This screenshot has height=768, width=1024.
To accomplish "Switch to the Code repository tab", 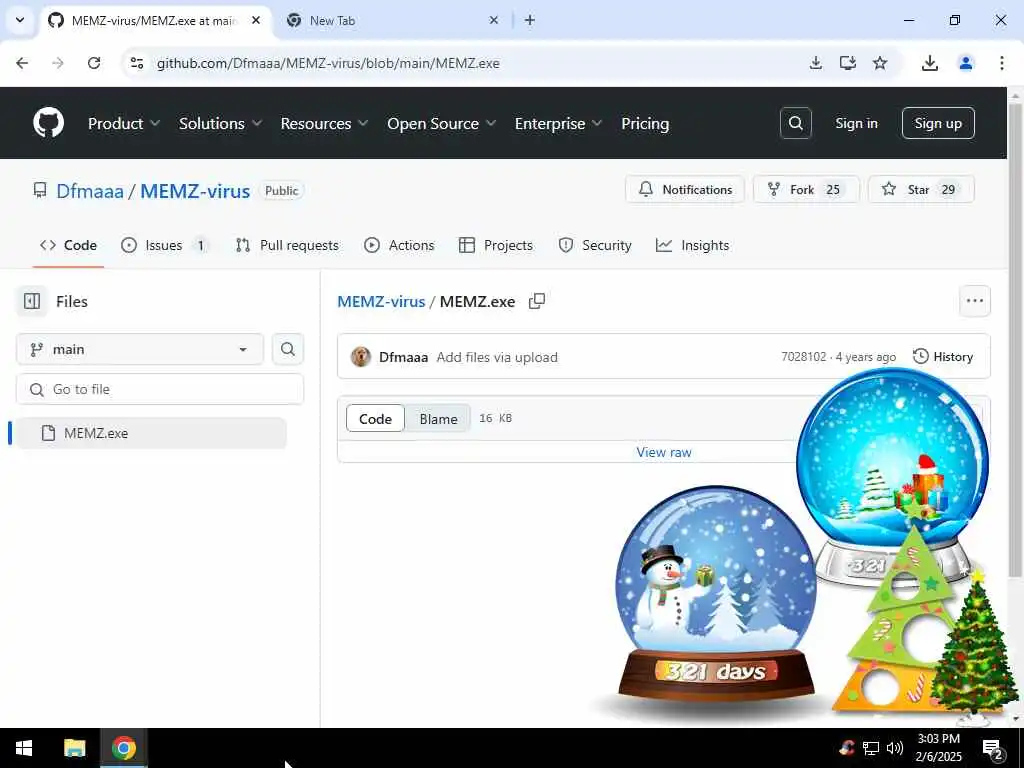I will pos(69,245).
